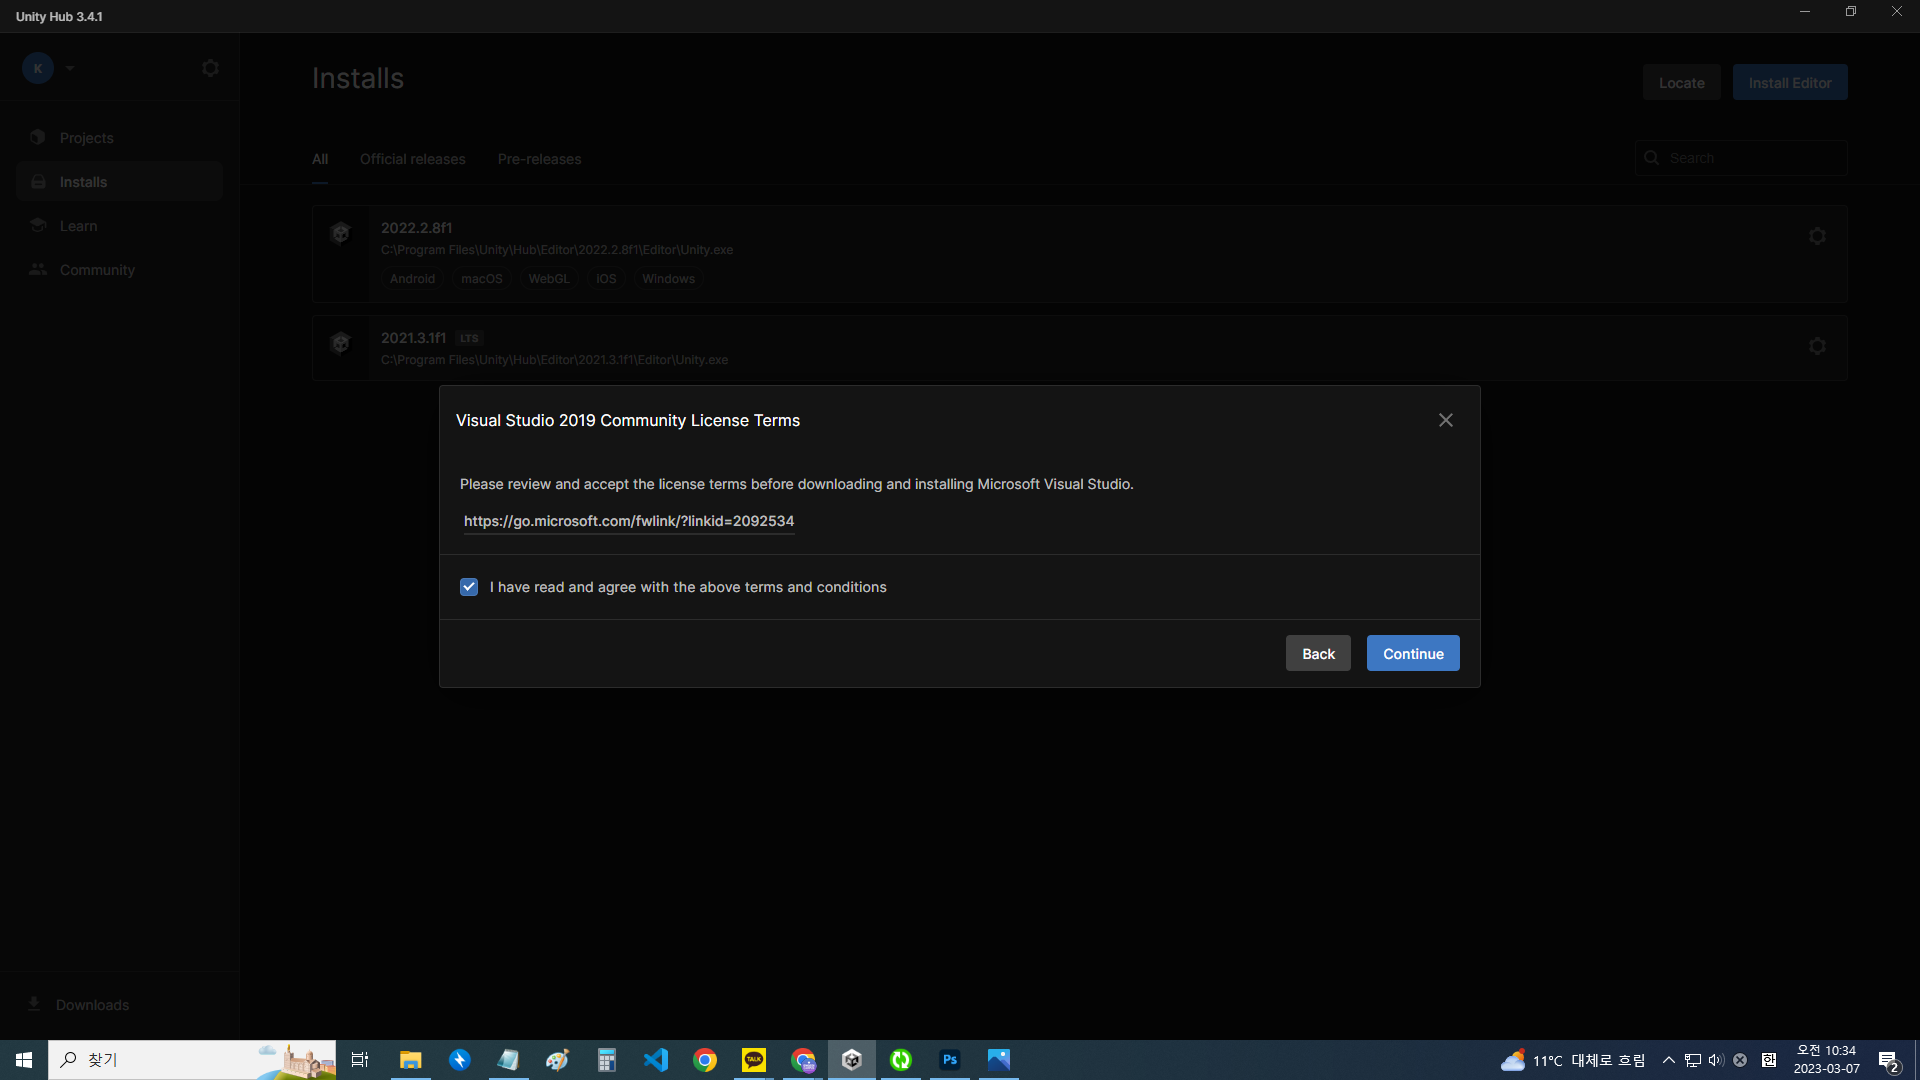Switch to Official releases tab
The image size is (1920, 1080).
point(413,159)
